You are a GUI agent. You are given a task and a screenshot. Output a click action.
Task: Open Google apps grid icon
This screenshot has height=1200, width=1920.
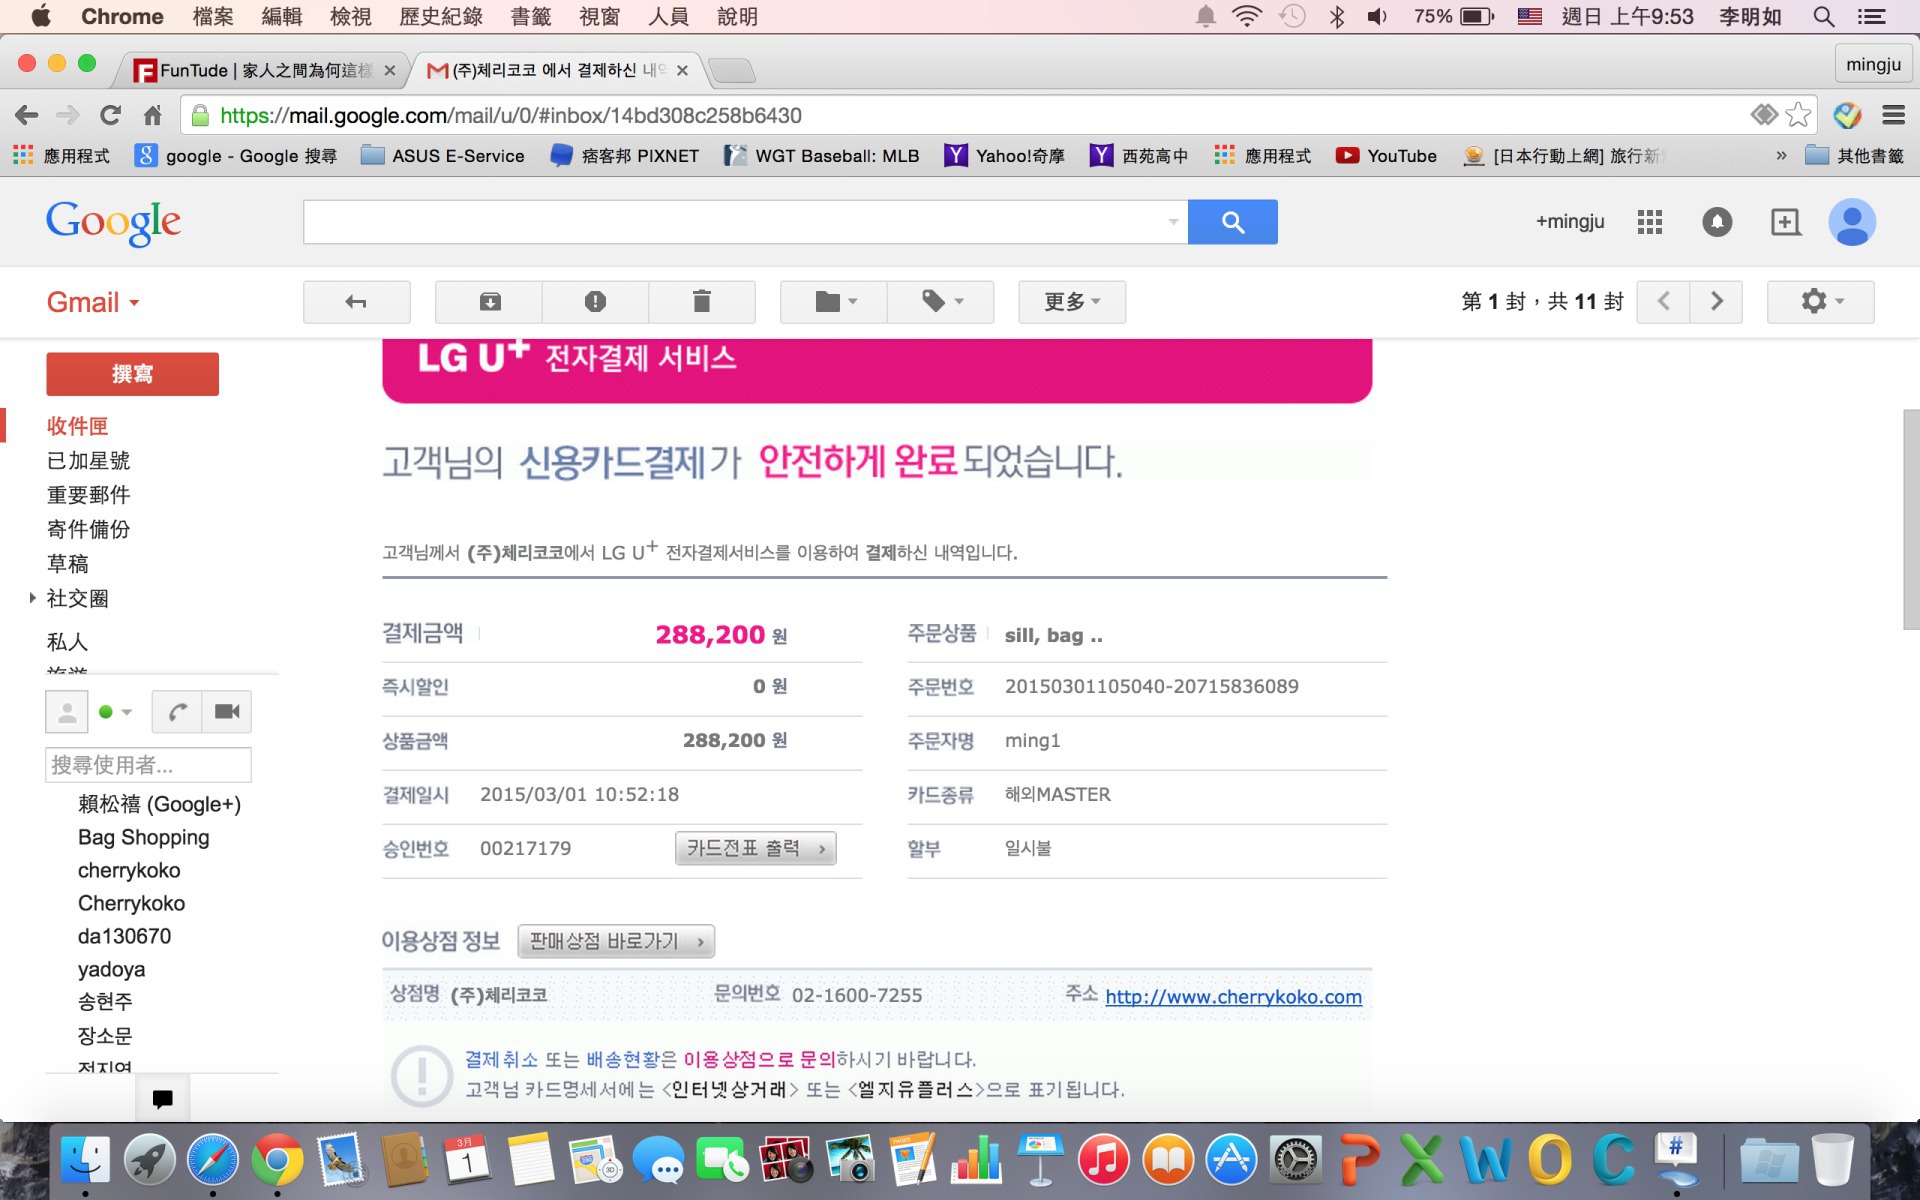[x=1649, y=222]
